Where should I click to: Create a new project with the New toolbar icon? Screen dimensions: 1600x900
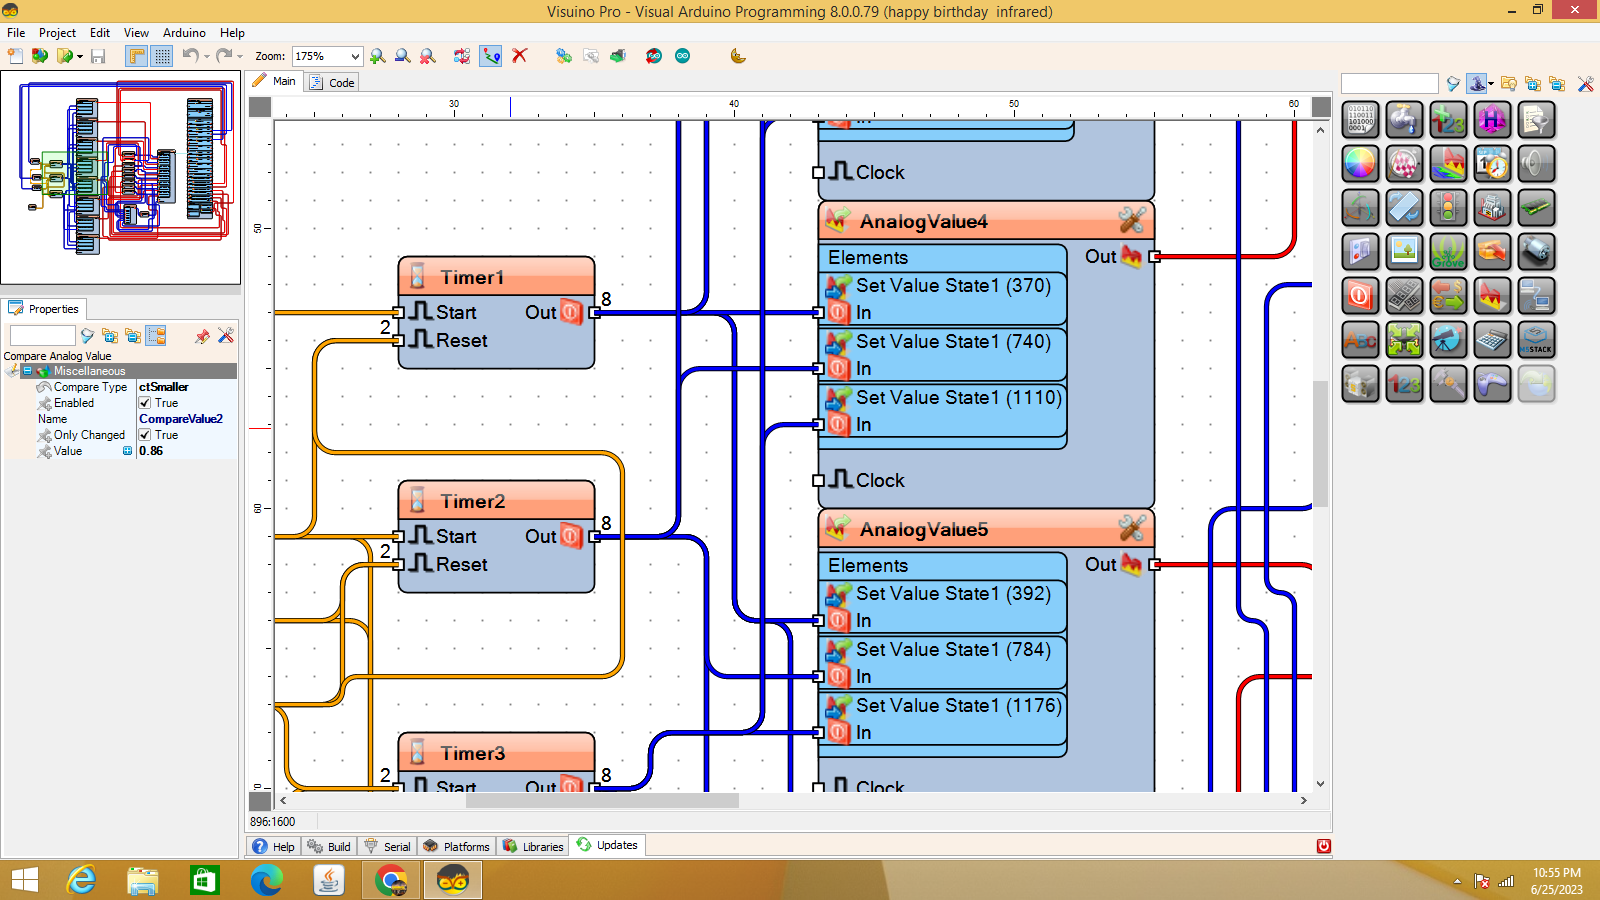(15, 56)
